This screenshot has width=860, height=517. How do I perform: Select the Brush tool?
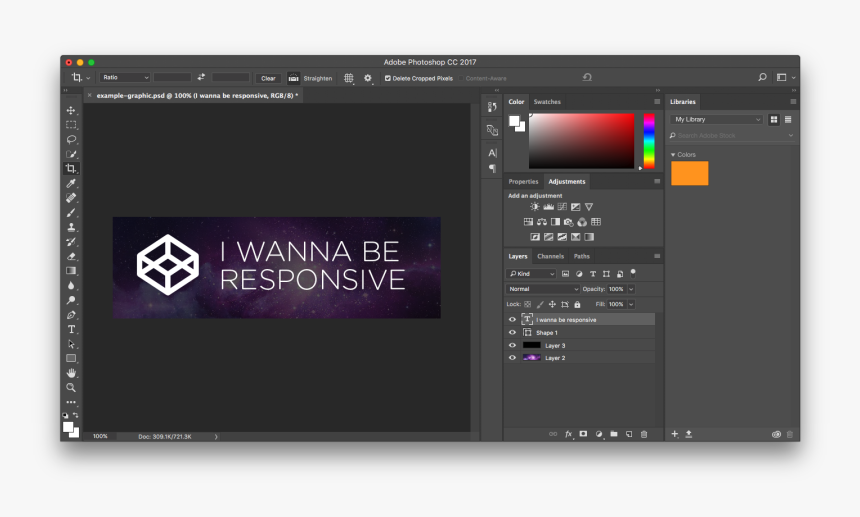71,213
